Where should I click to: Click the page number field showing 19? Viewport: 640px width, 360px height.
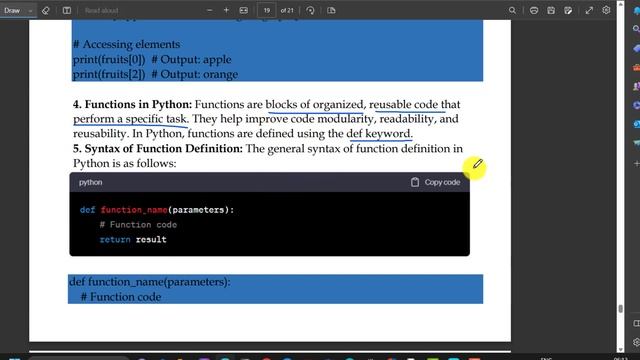pyautogui.click(x=267, y=11)
